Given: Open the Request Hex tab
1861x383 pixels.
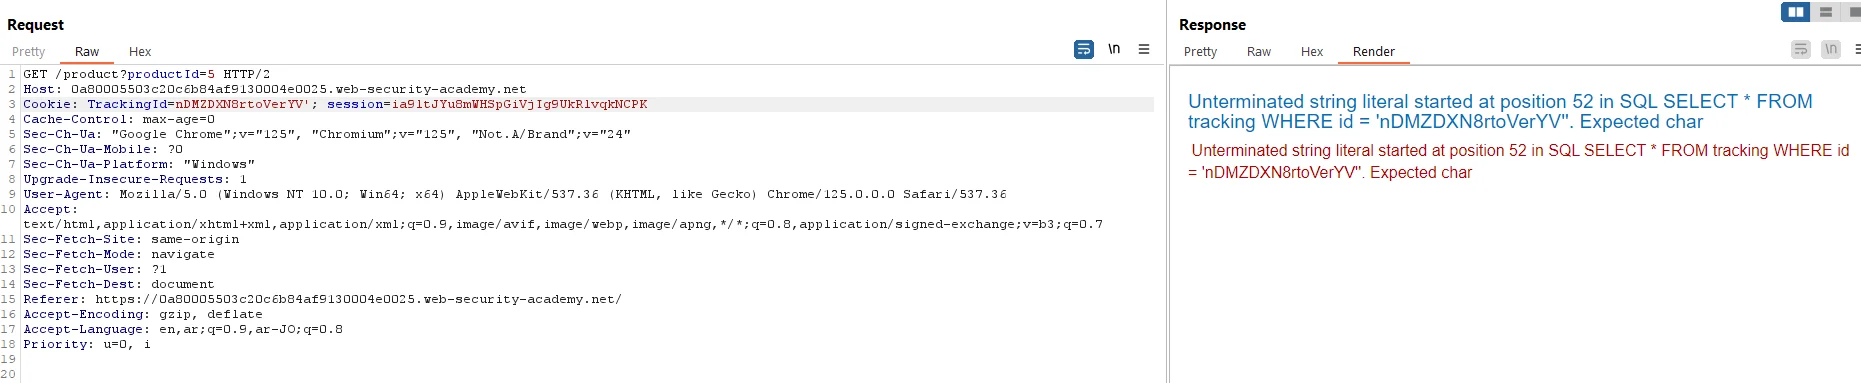Looking at the screenshot, I should [140, 52].
